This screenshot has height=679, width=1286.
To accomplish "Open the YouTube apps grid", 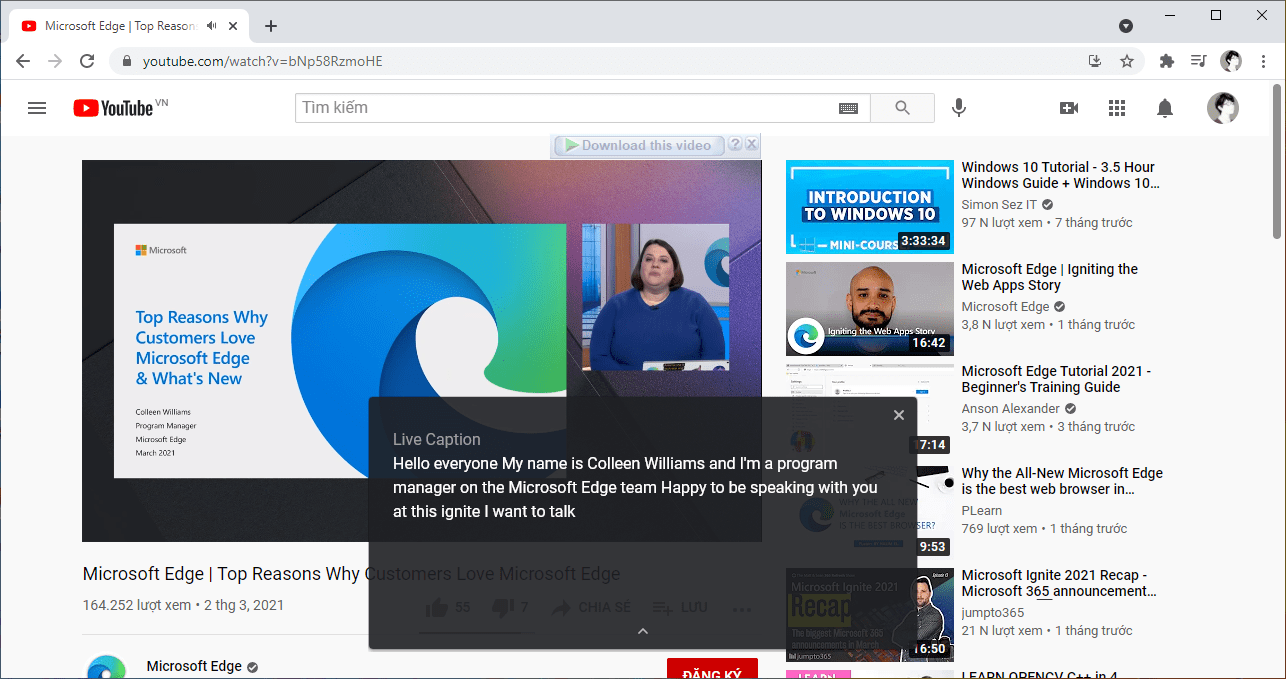I will (1117, 108).
